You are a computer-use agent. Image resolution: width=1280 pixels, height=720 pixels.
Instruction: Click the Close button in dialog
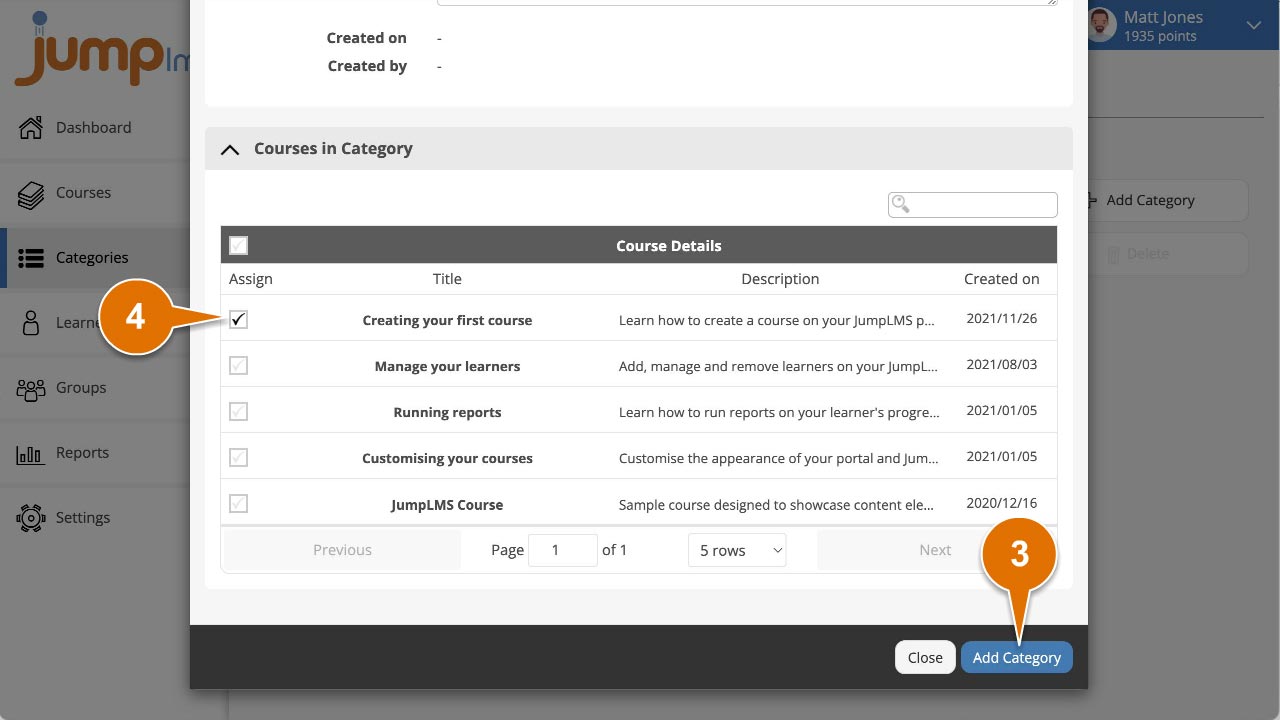(924, 657)
